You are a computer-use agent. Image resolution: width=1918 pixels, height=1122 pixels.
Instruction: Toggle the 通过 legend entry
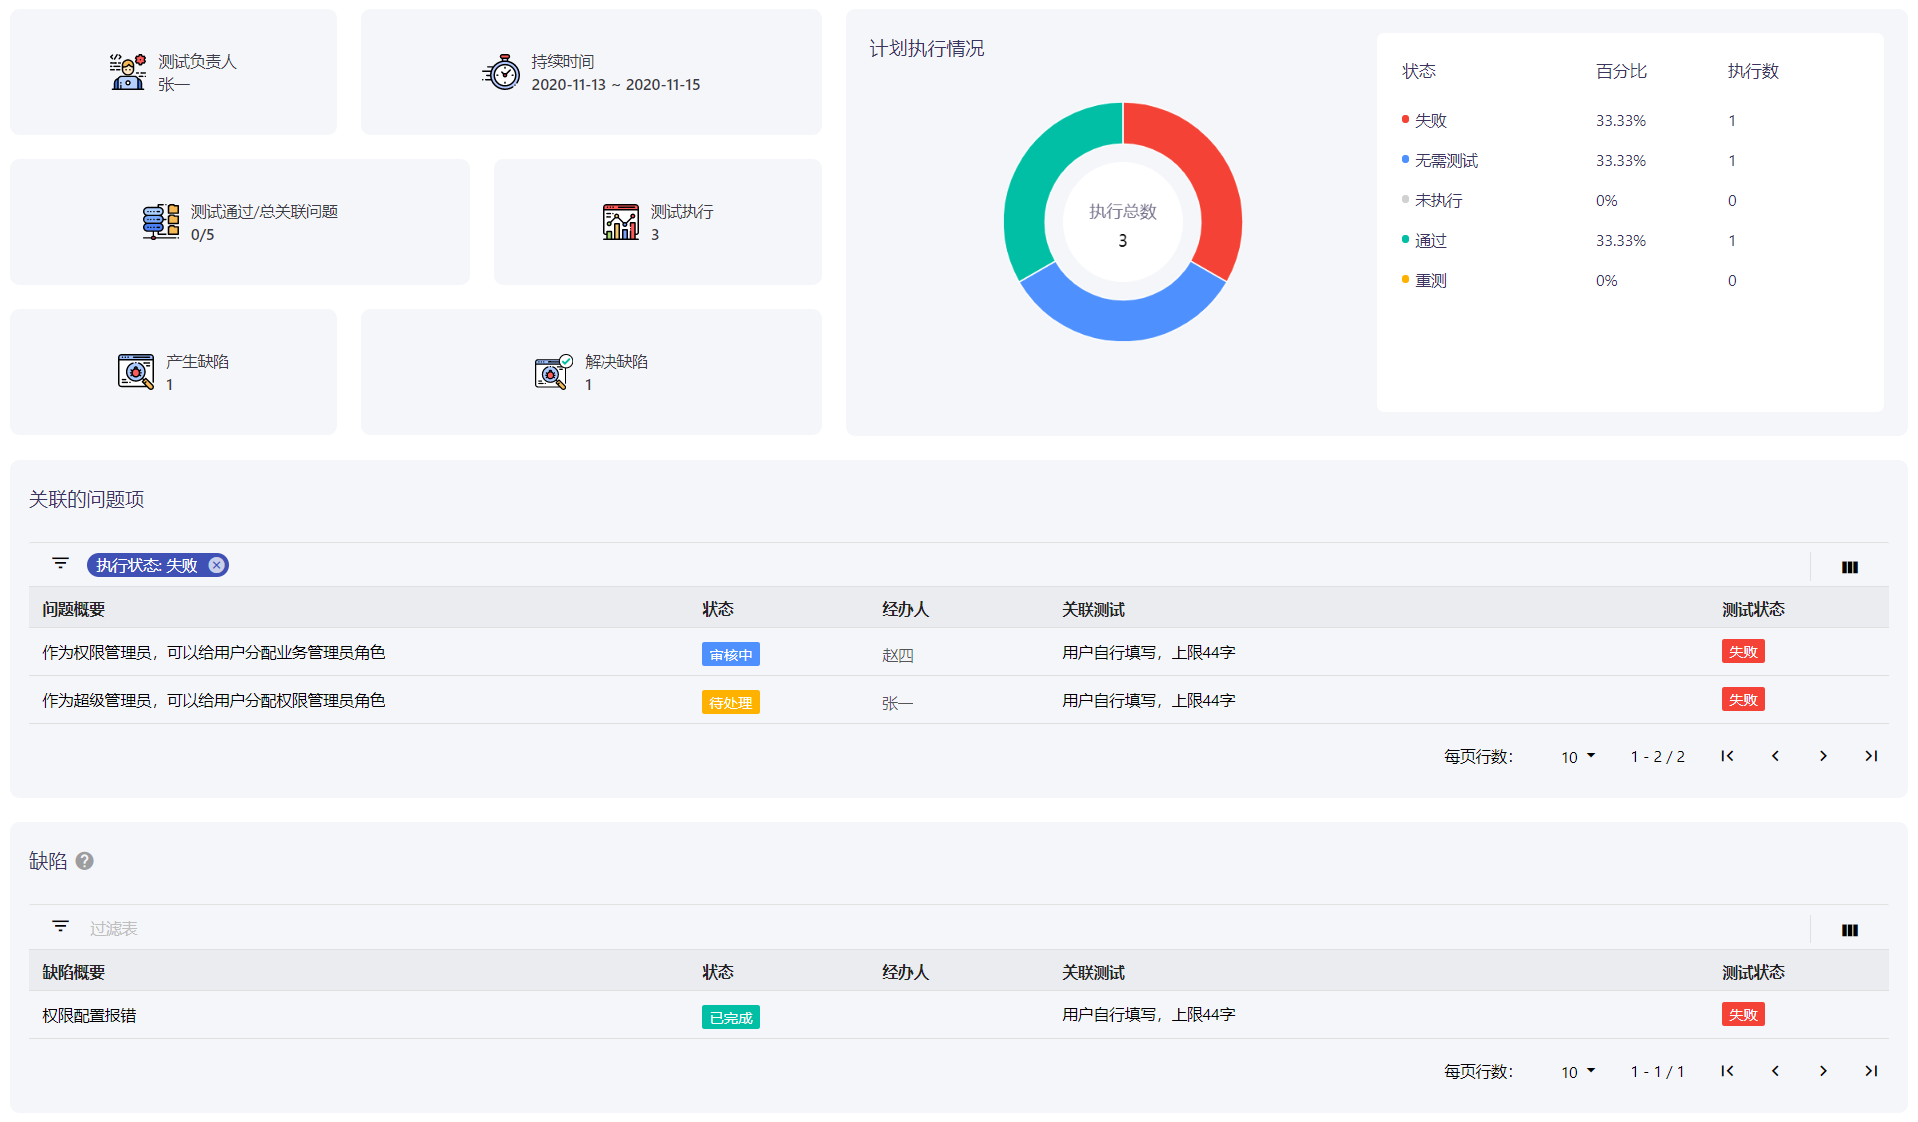(x=1424, y=240)
